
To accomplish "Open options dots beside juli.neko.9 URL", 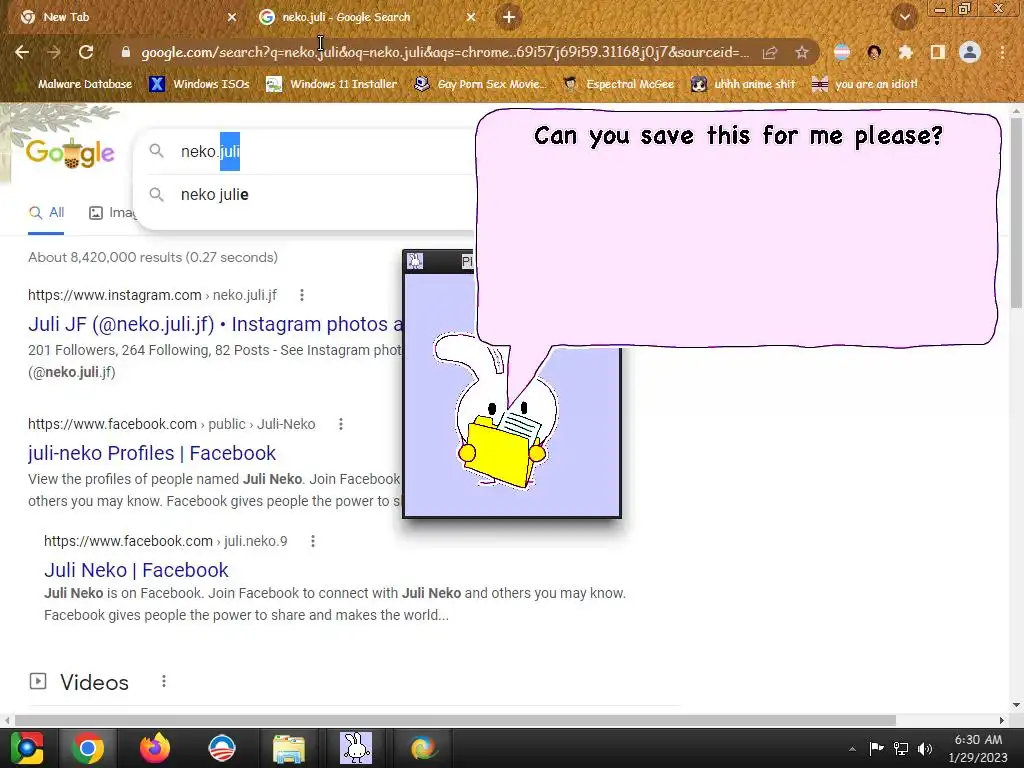I will (x=313, y=541).
